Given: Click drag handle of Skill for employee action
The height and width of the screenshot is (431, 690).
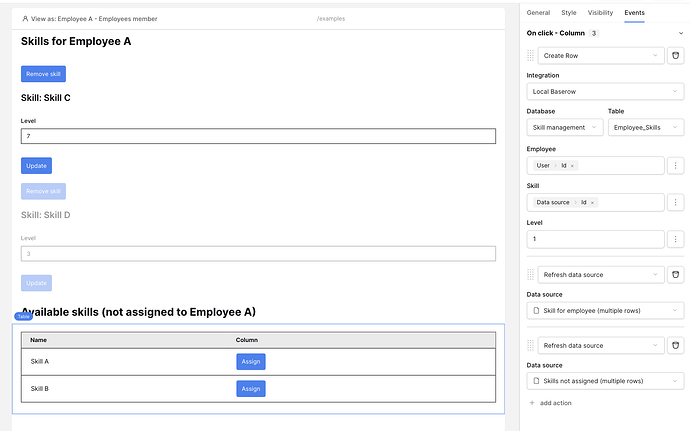Looking at the screenshot, I should (530, 274).
